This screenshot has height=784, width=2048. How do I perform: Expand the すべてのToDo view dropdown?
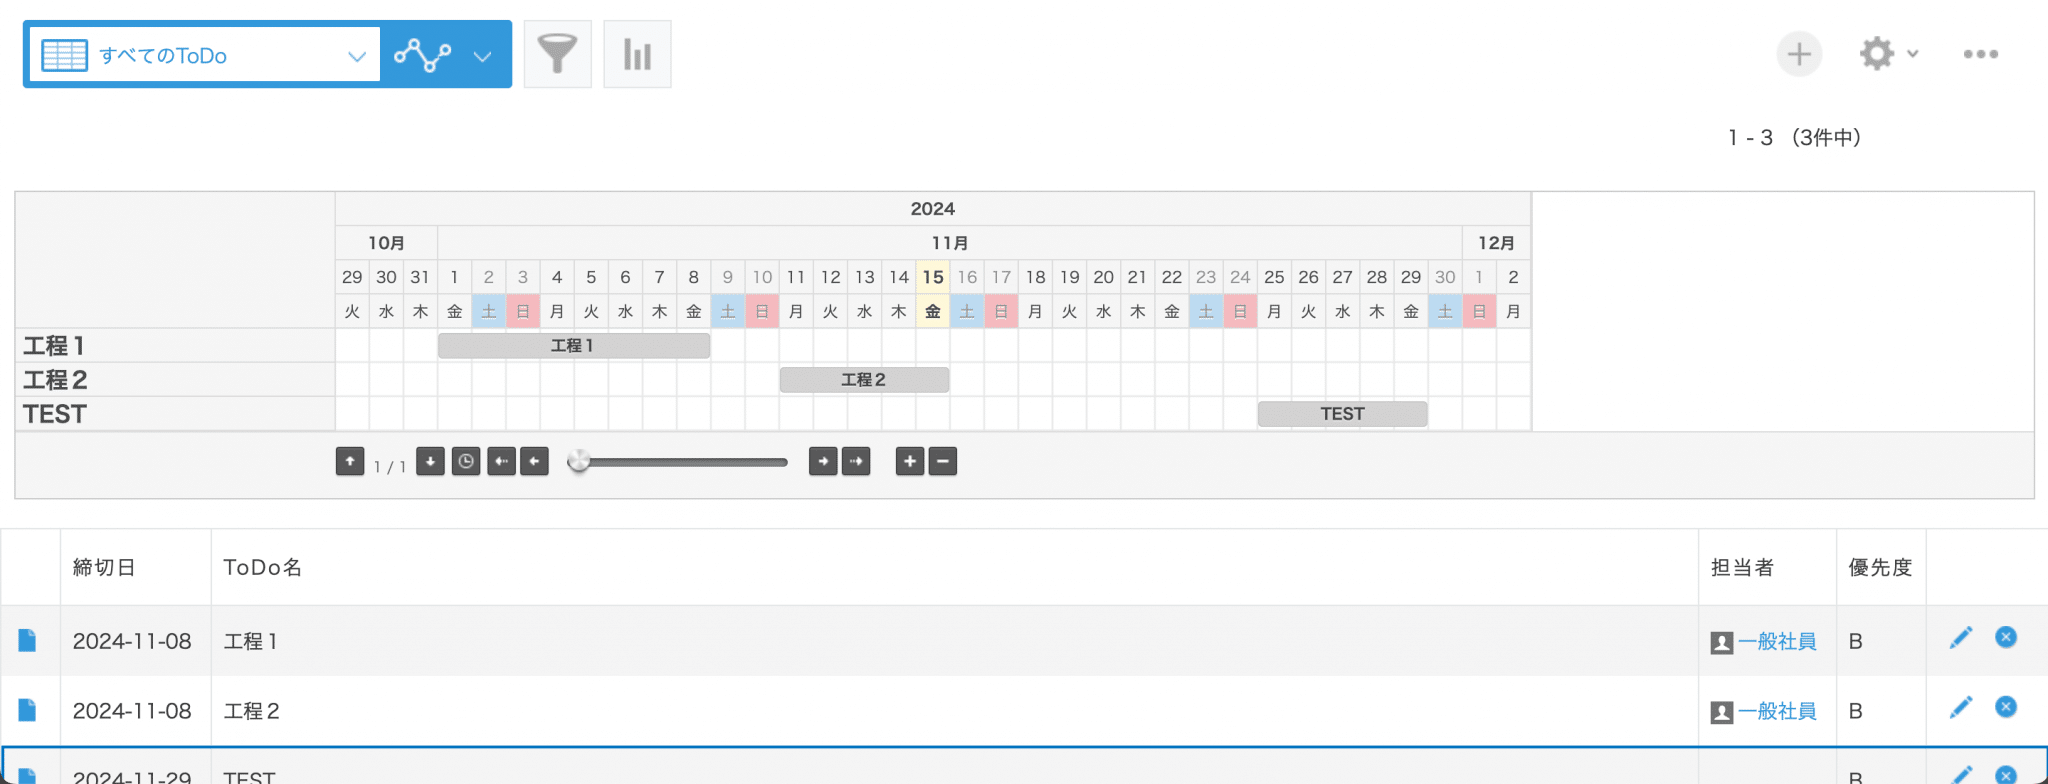356,56
